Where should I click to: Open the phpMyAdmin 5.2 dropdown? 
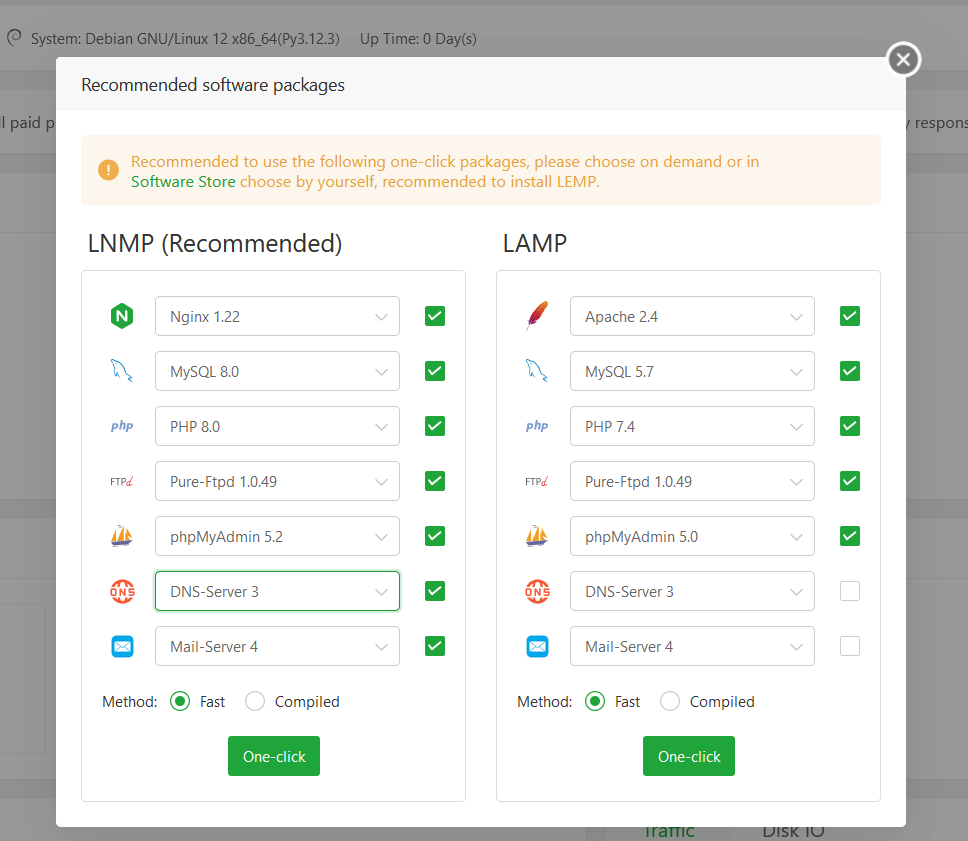click(x=277, y=536)
